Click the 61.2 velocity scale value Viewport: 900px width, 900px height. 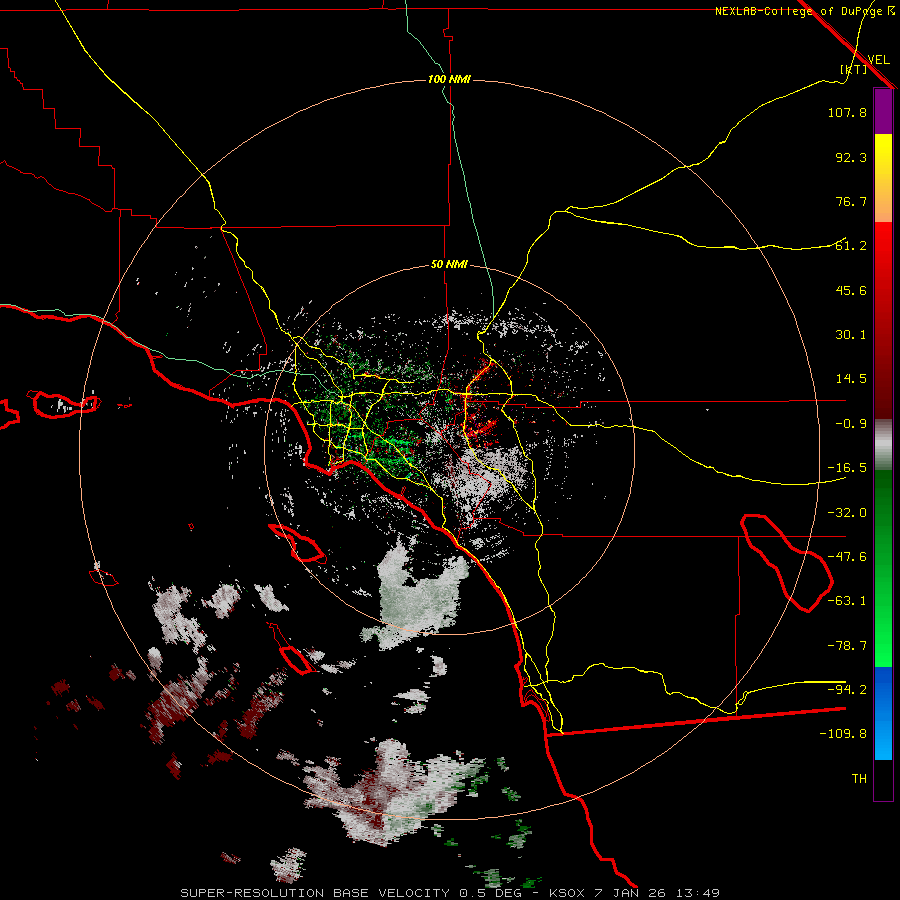coord(851,246)
